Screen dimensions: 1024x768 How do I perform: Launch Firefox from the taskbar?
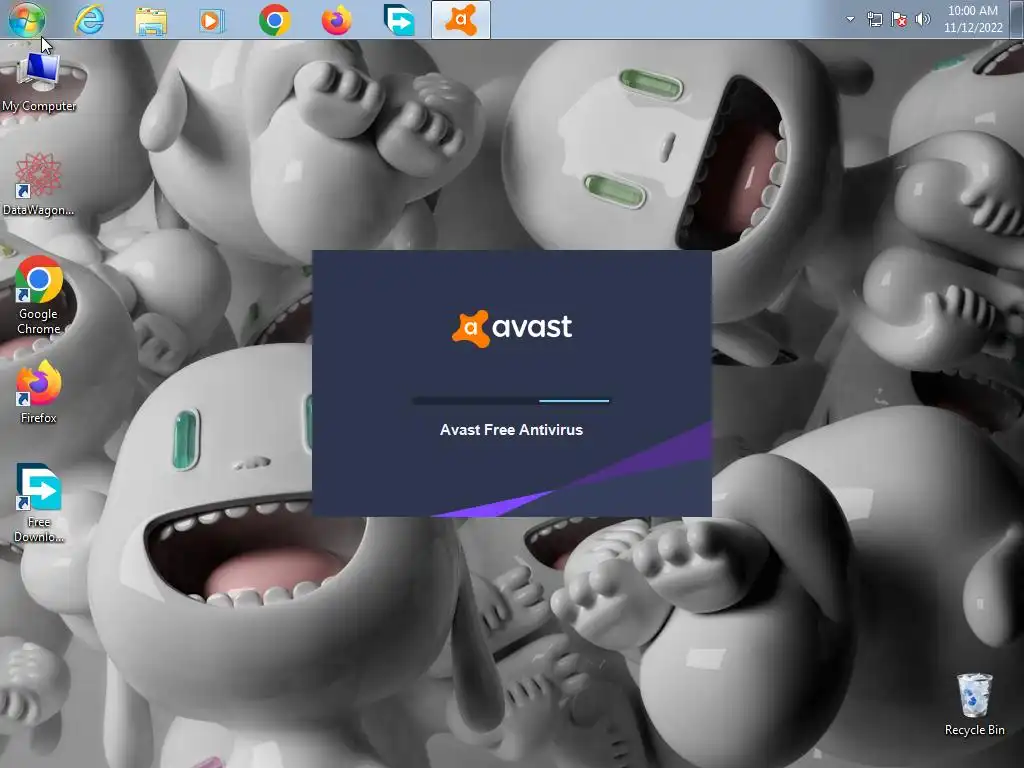[x=336, y=20]
